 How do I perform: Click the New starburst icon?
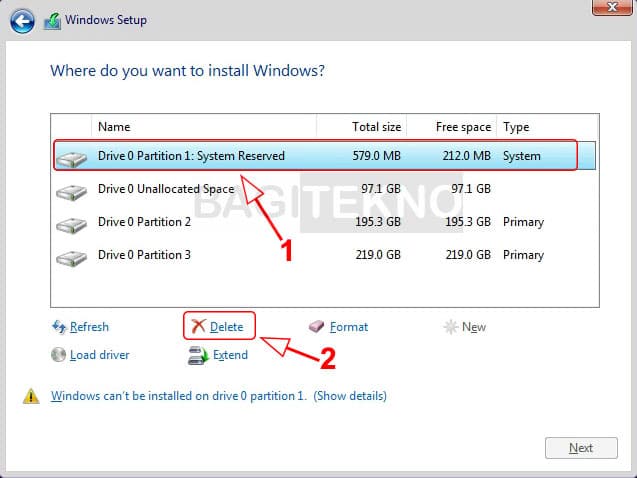[x=451, y=327]
